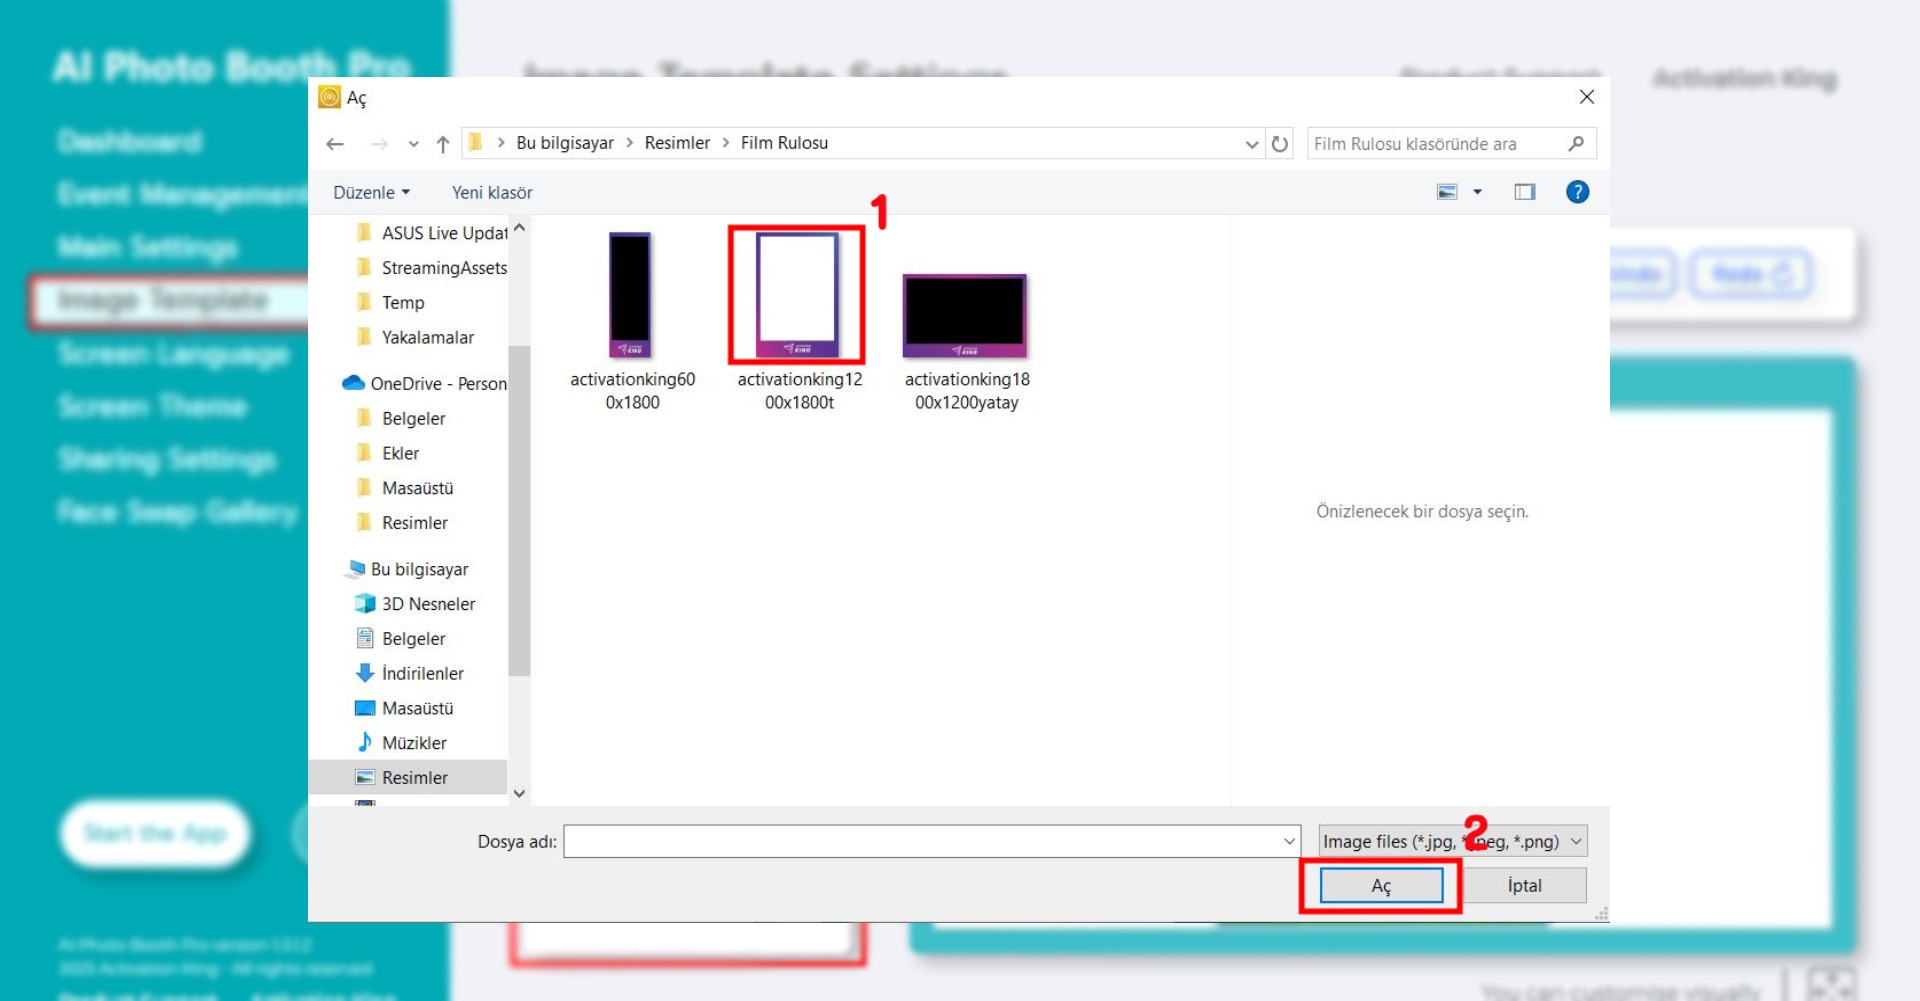Image resolution: width=1920 pixels, height=1001 pixels.
Task: Select the OneDrive cloud entry
Action: tap(425, 384)
